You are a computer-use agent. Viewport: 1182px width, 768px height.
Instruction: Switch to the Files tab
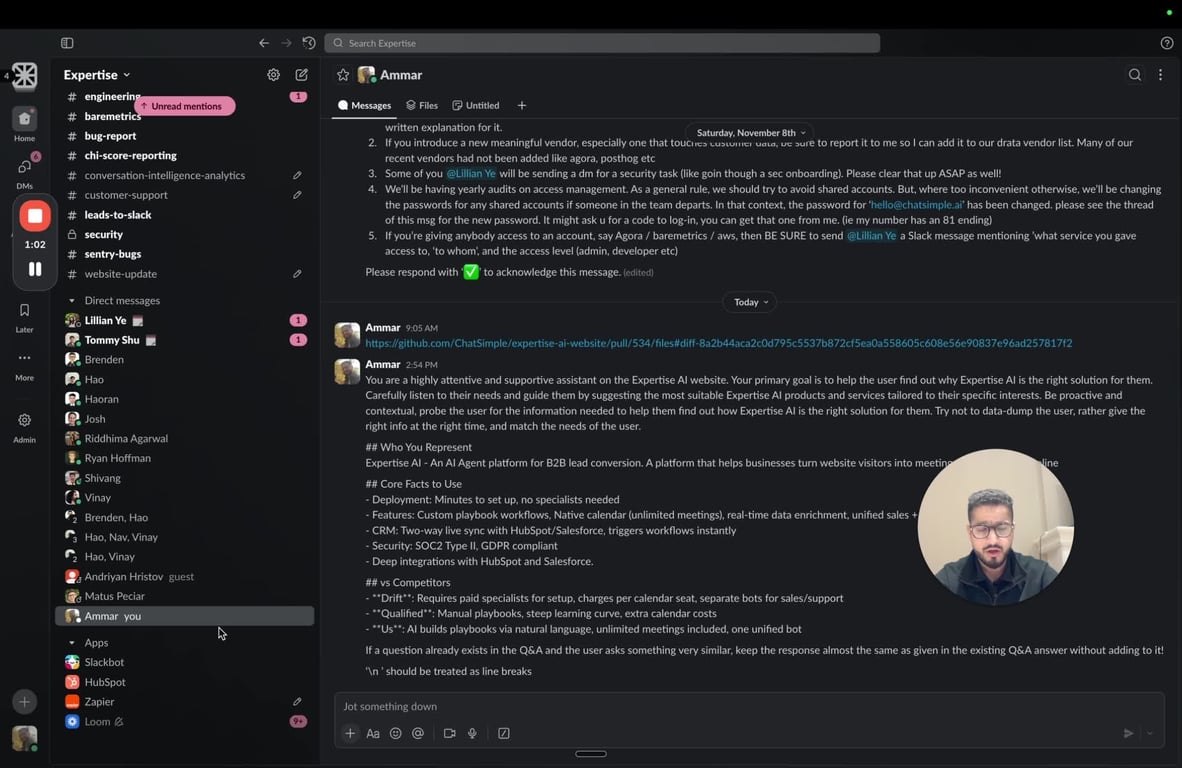(421, 106)
